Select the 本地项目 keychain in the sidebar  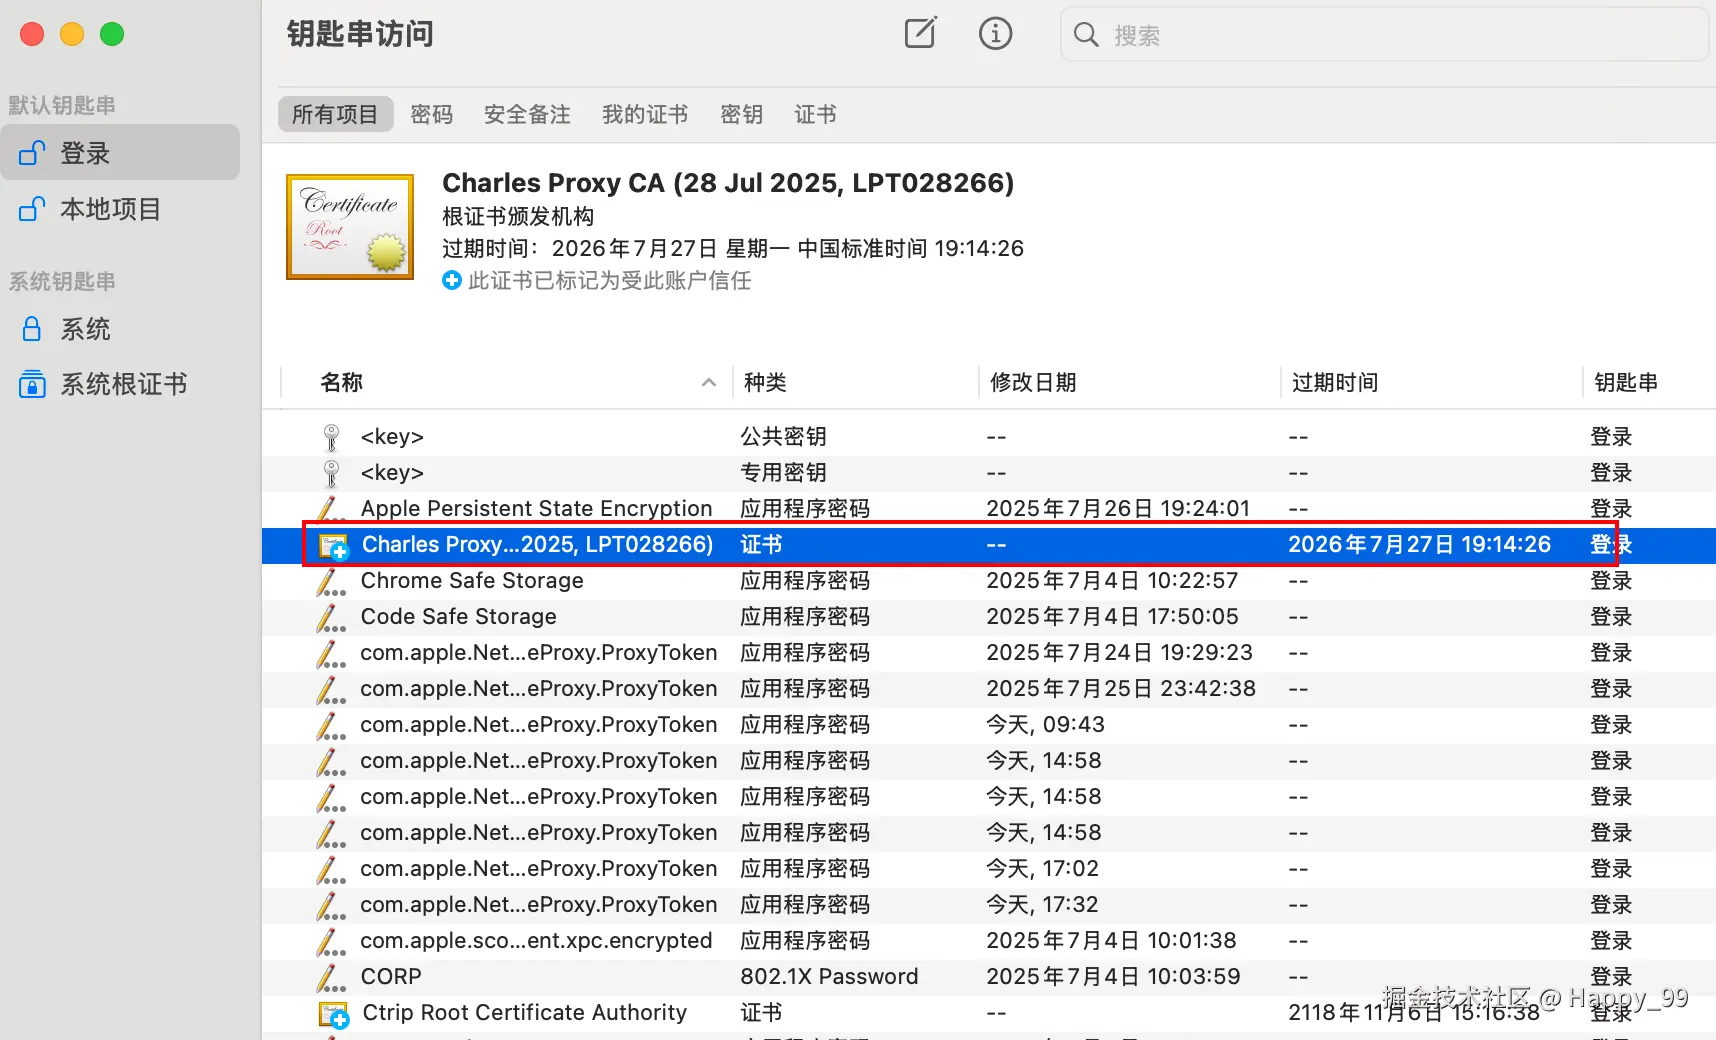click(x=120, y=209)
